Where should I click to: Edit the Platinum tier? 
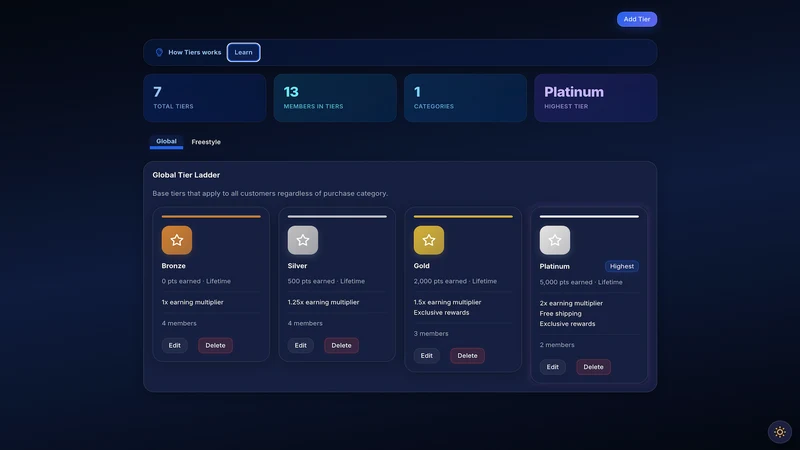[553, 367]
